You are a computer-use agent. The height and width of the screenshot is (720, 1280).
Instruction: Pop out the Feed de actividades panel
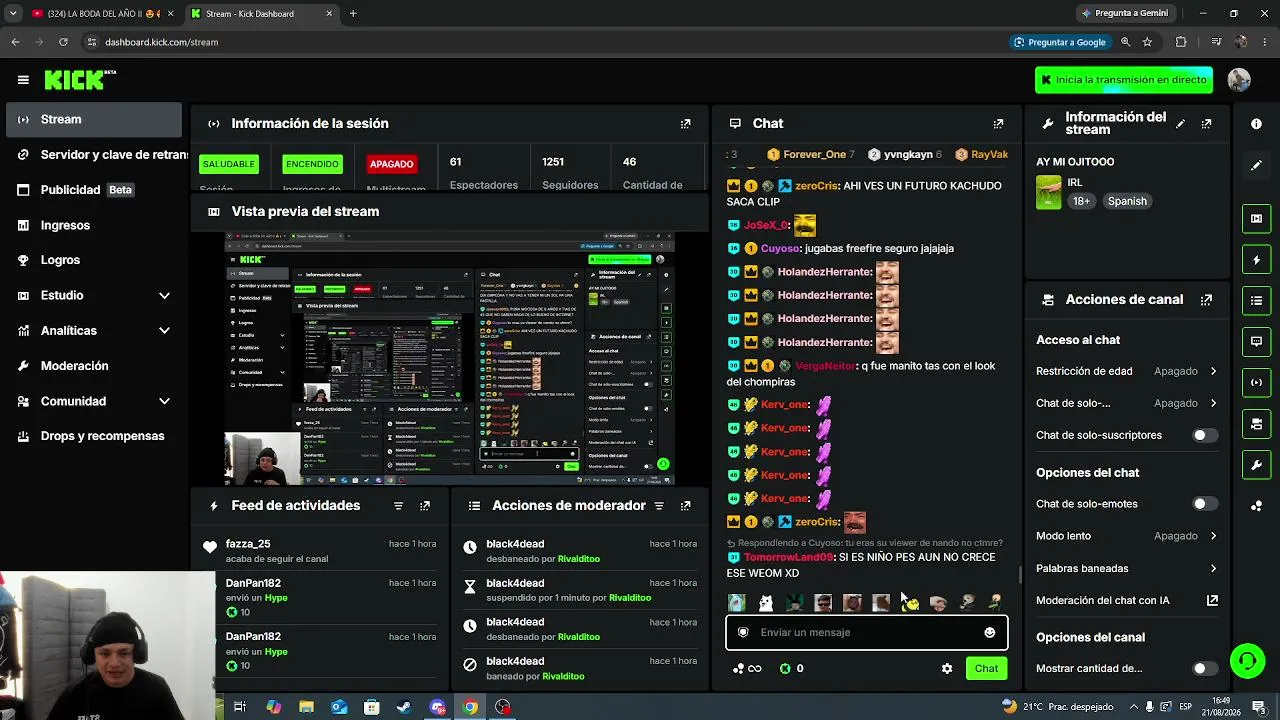point(425,506)
